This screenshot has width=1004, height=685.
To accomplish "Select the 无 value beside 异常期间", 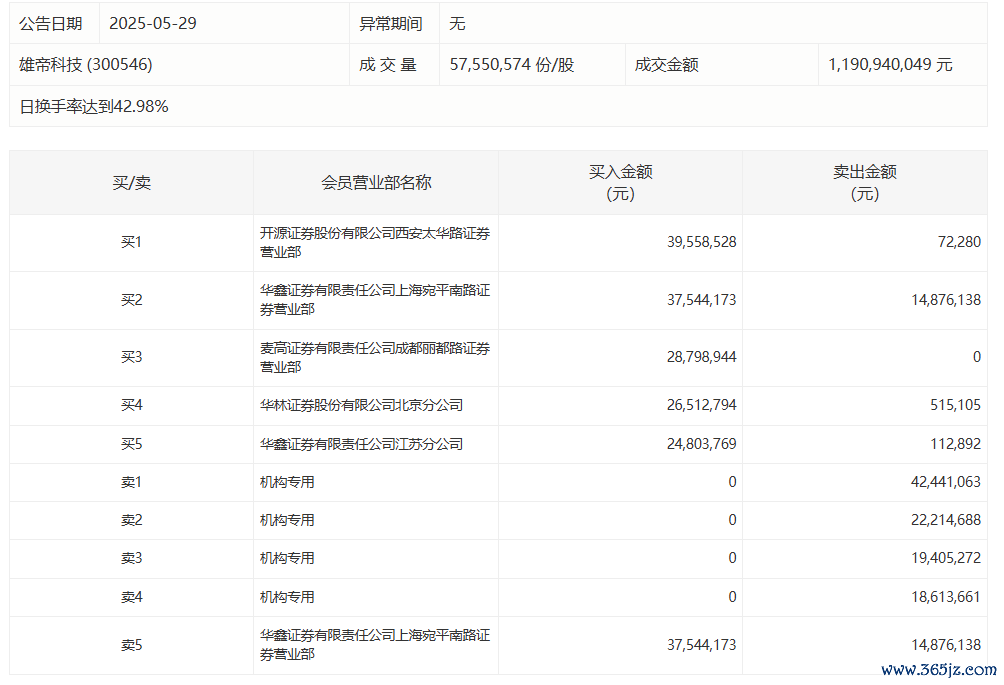I will pyautogui.click(x=457, y=24).
